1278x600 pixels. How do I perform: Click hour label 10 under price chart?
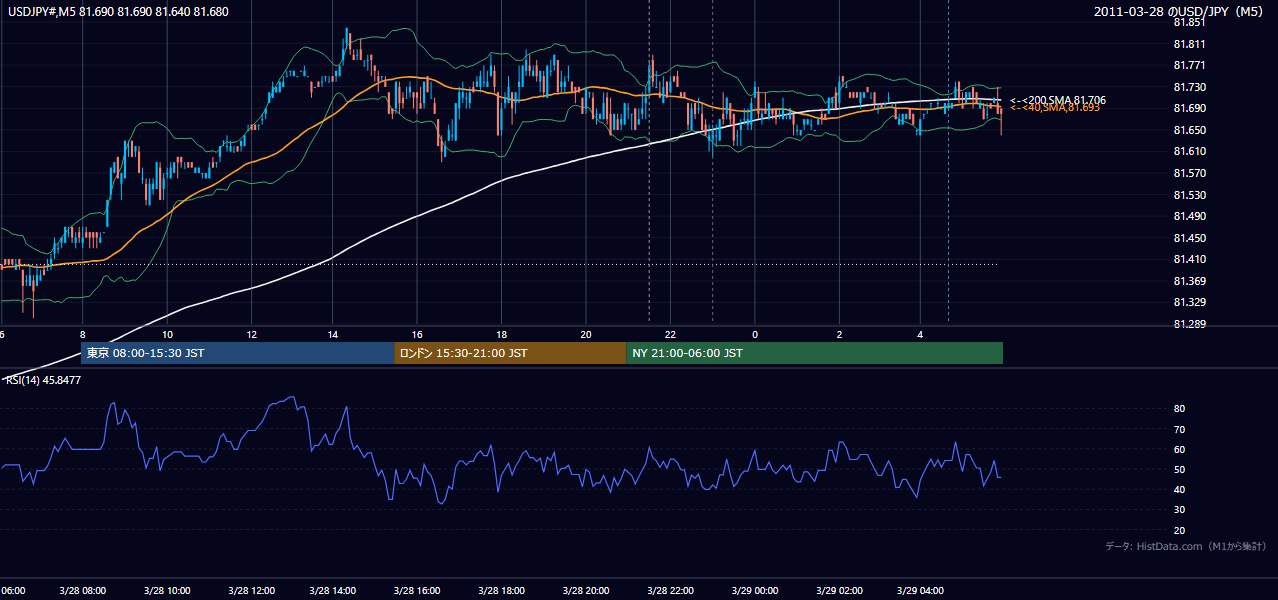point(167,334)
